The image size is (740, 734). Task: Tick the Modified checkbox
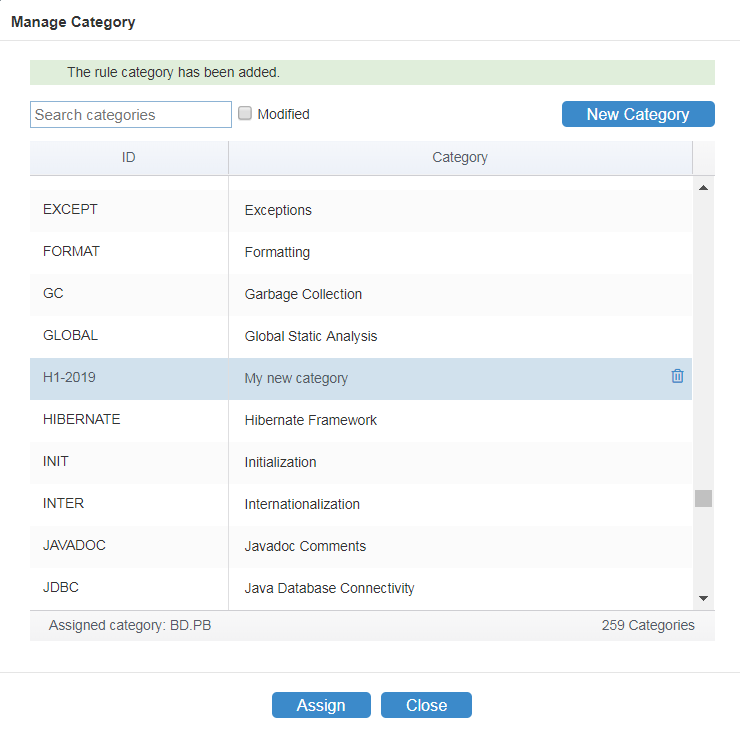244,113
